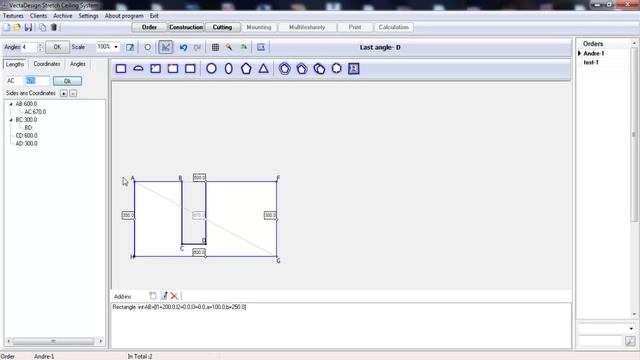Delete add-in with the red X
The width and height of the screenshot is (640, 360).
click(x=174, y=296)
